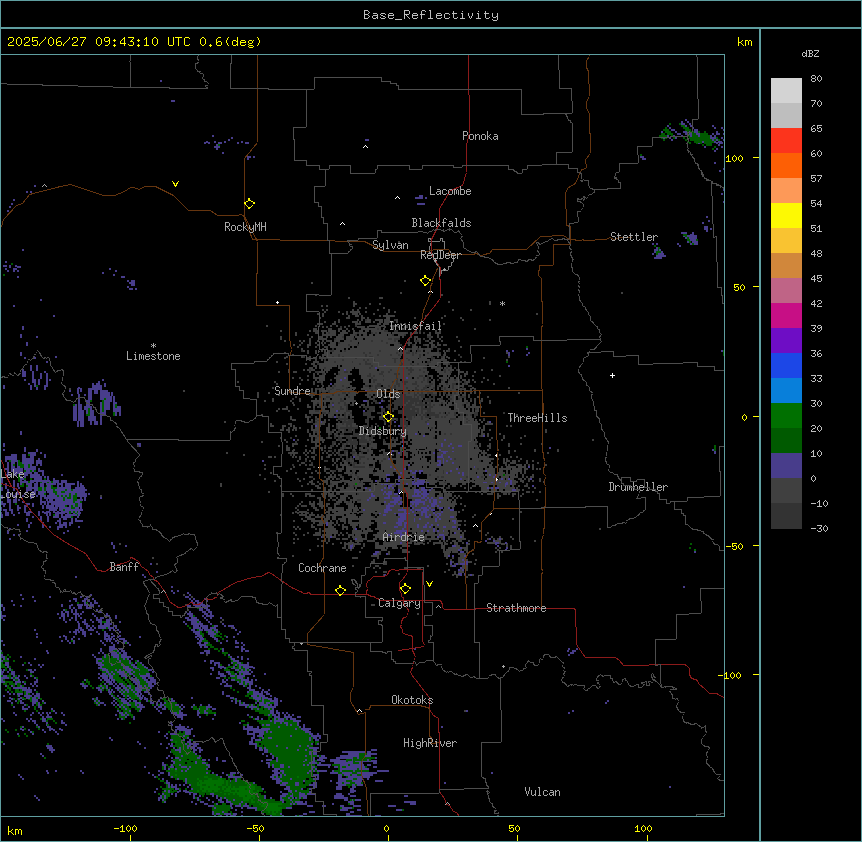This screenshot has height=842, width=862.
Task: Click the Blackfalds label
Action: tap(441, 223)
